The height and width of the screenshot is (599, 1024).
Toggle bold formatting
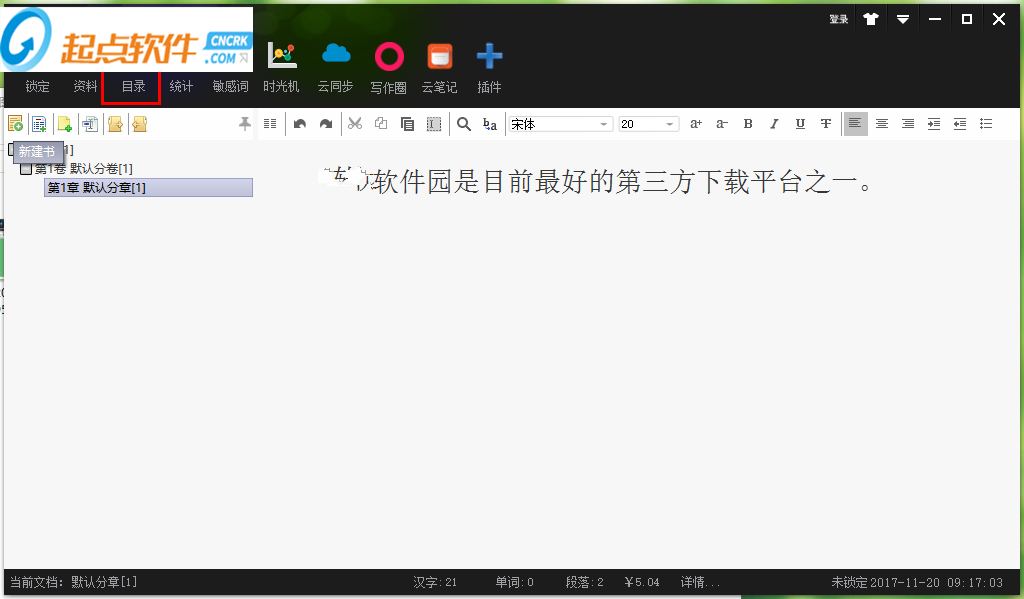click(748, 124)
